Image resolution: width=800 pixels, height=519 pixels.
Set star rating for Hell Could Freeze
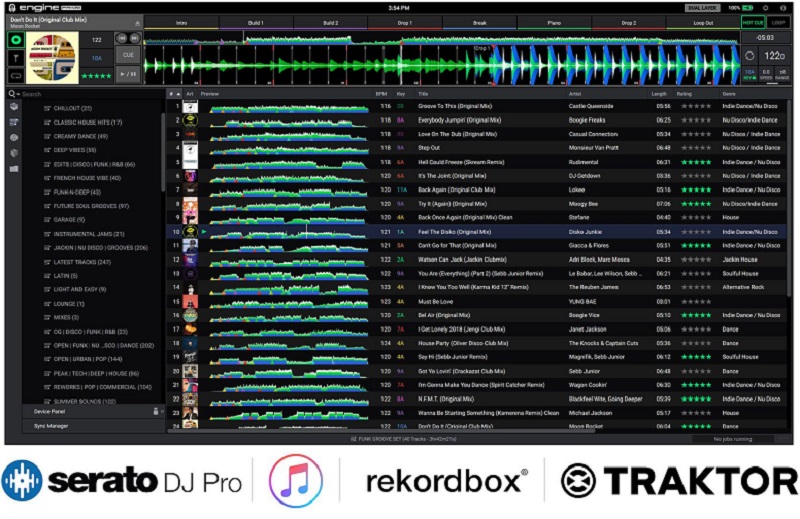pos(696,162)
